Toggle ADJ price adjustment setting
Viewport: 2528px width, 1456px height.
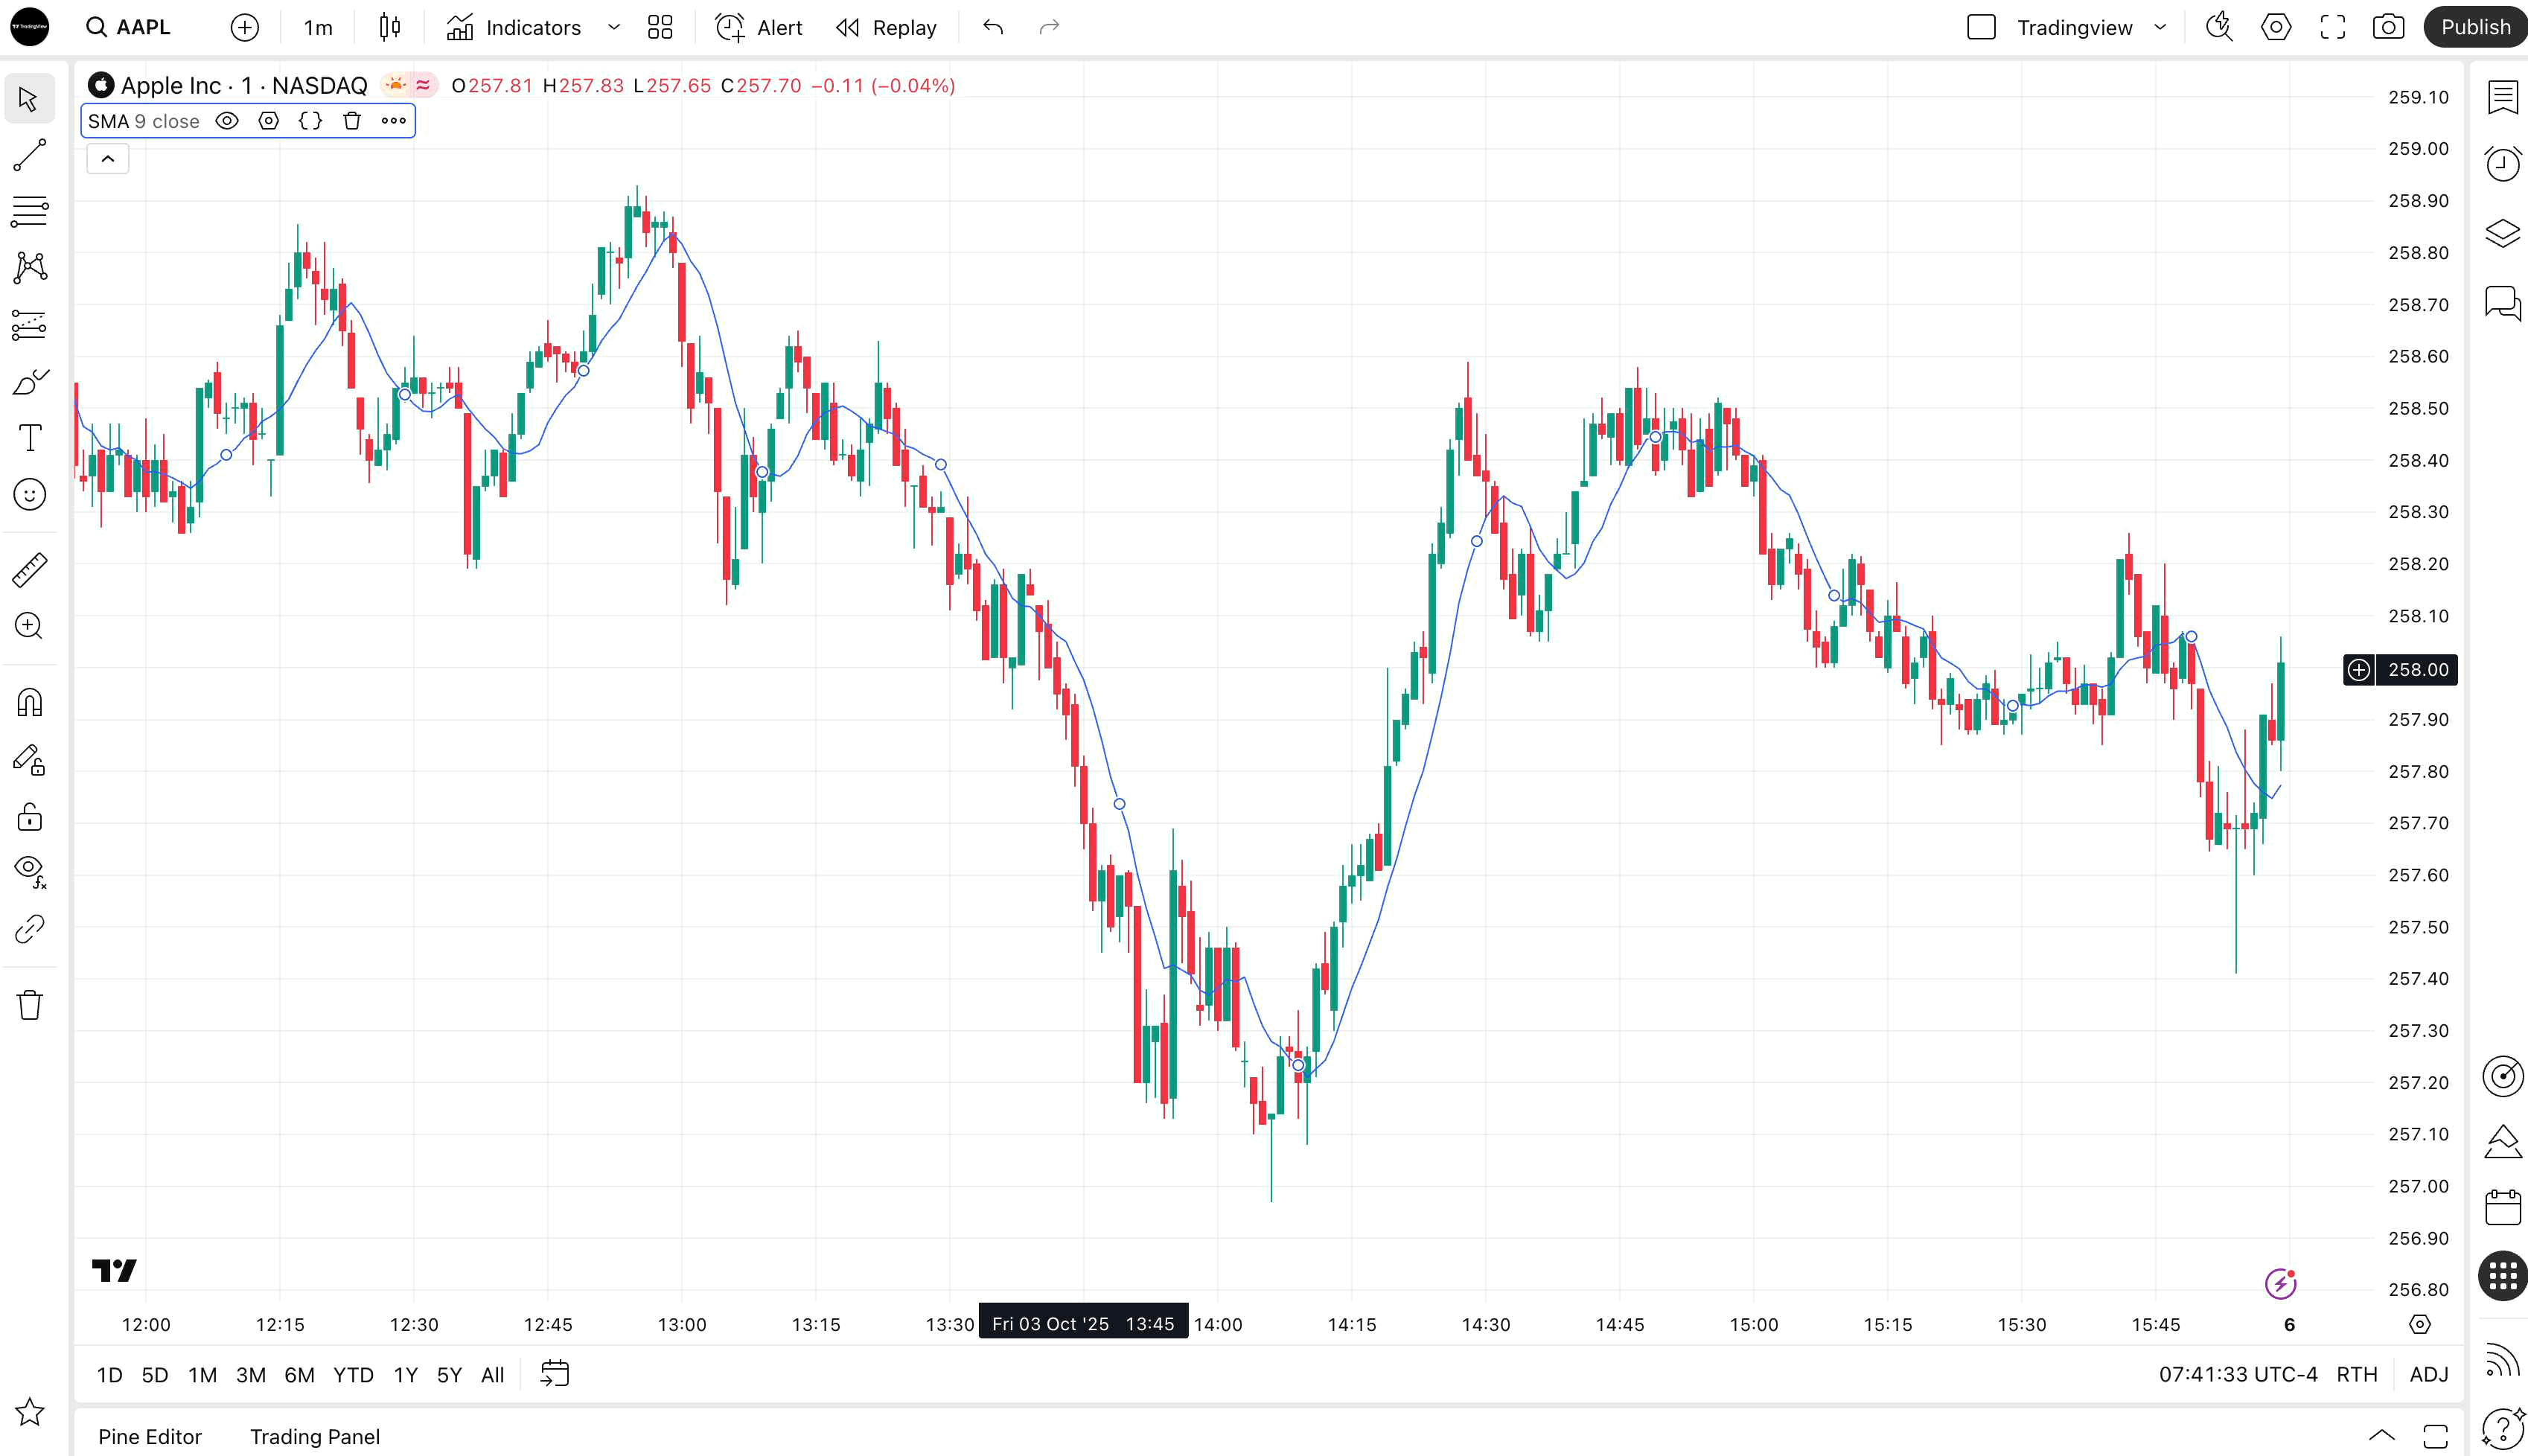(x=2428, y=1374)
